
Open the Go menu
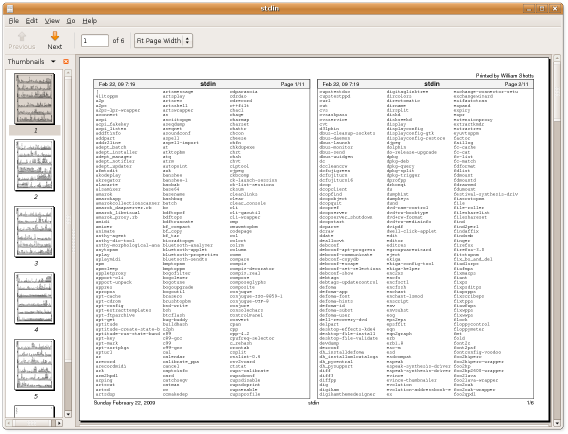point(71,21)
